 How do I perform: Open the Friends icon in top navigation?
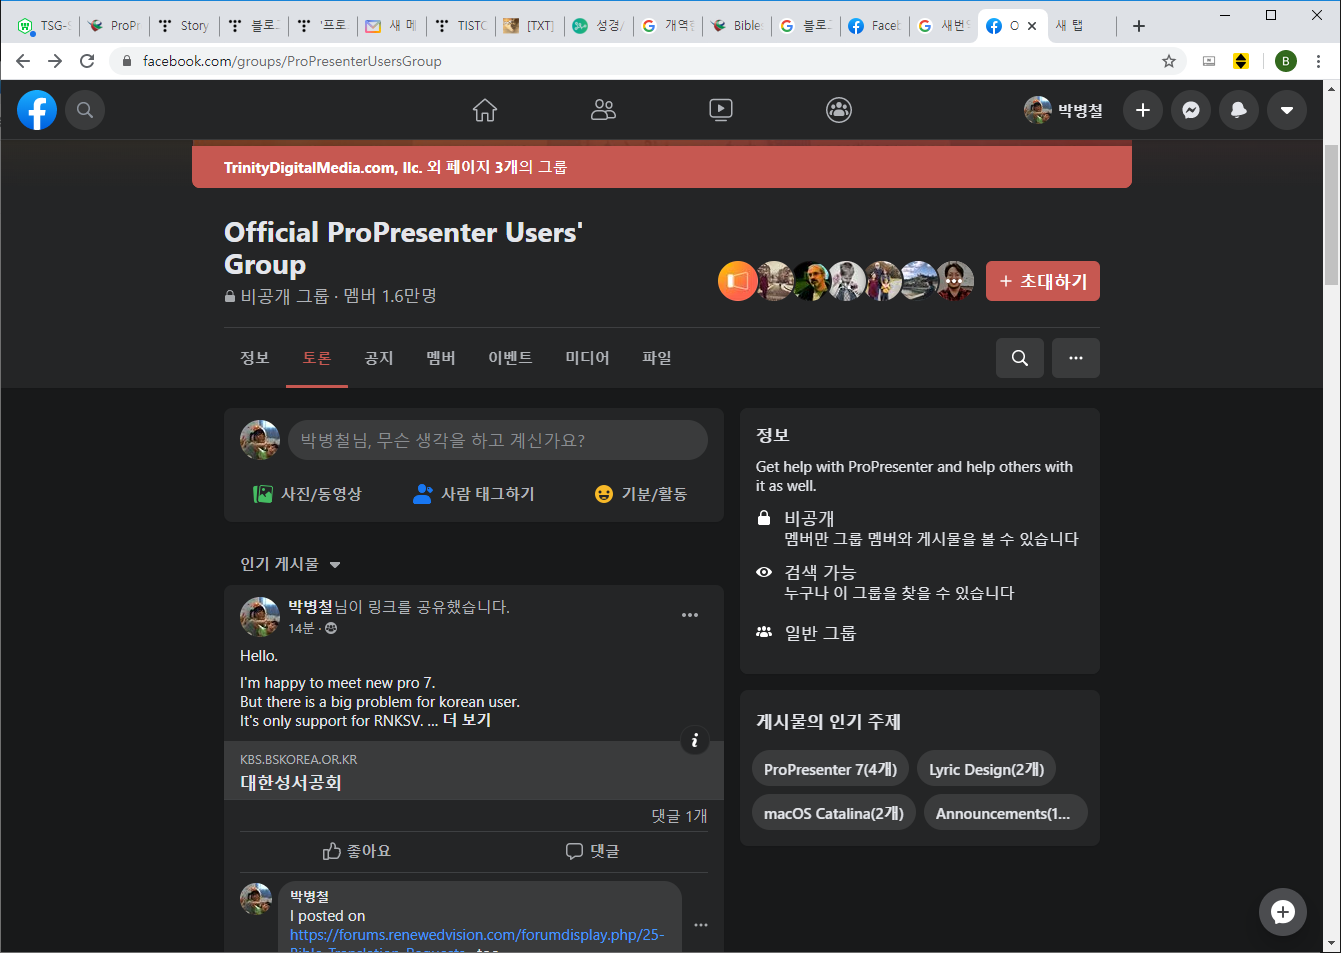[603, 110]
